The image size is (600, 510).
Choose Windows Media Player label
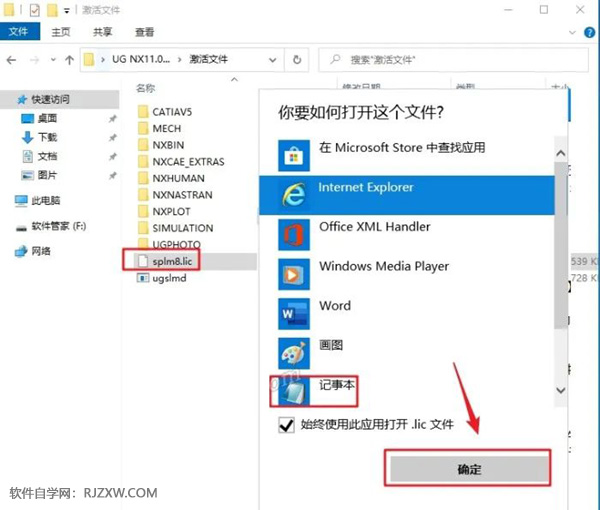coord(384,266)
